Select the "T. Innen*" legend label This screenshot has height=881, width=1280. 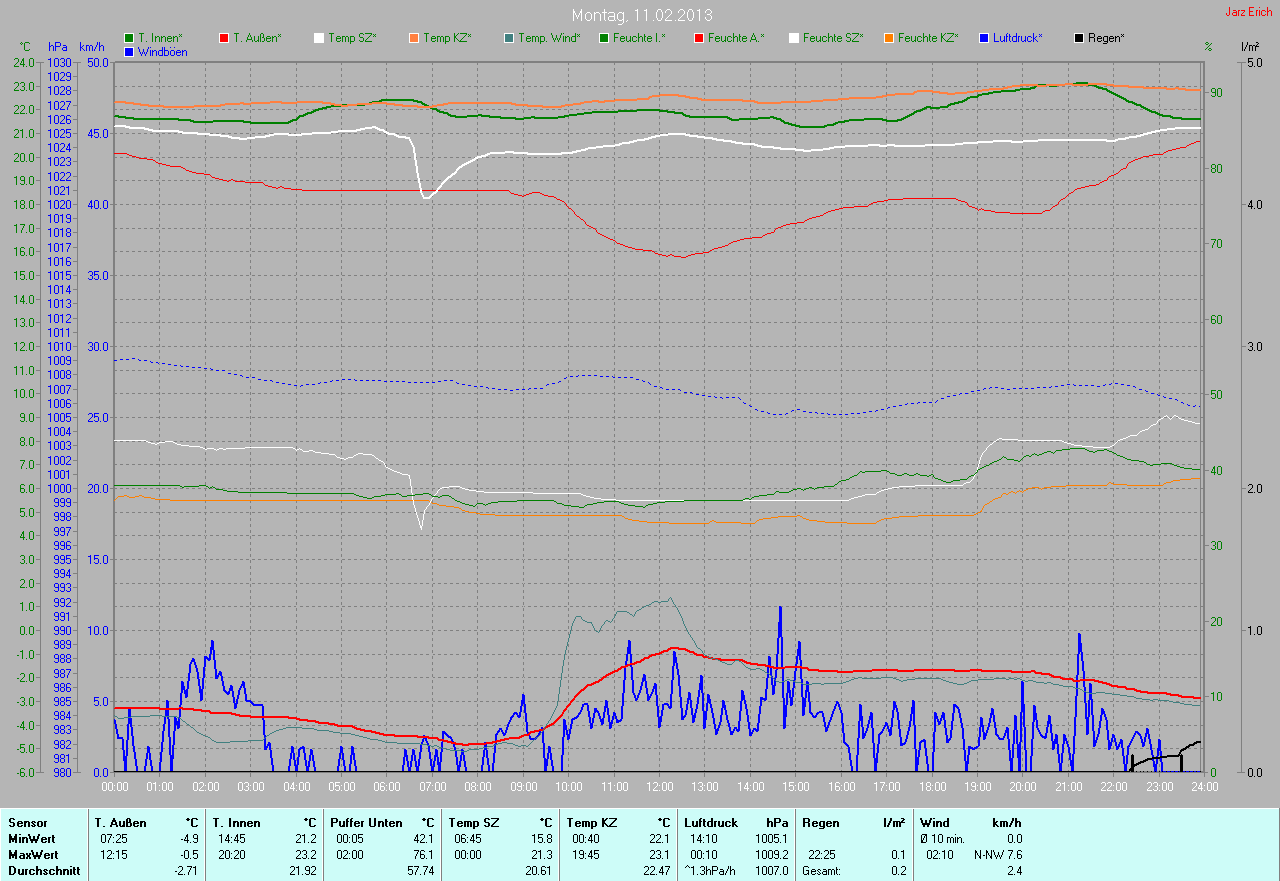pos(160,38)
